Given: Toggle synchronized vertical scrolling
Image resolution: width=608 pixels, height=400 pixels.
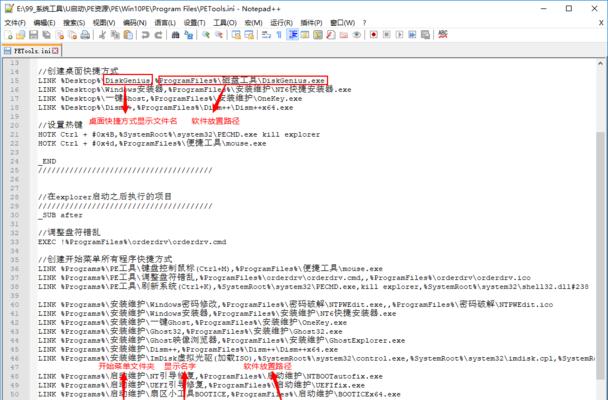Looking at the screenshot, I should click(x=236, y=35).
